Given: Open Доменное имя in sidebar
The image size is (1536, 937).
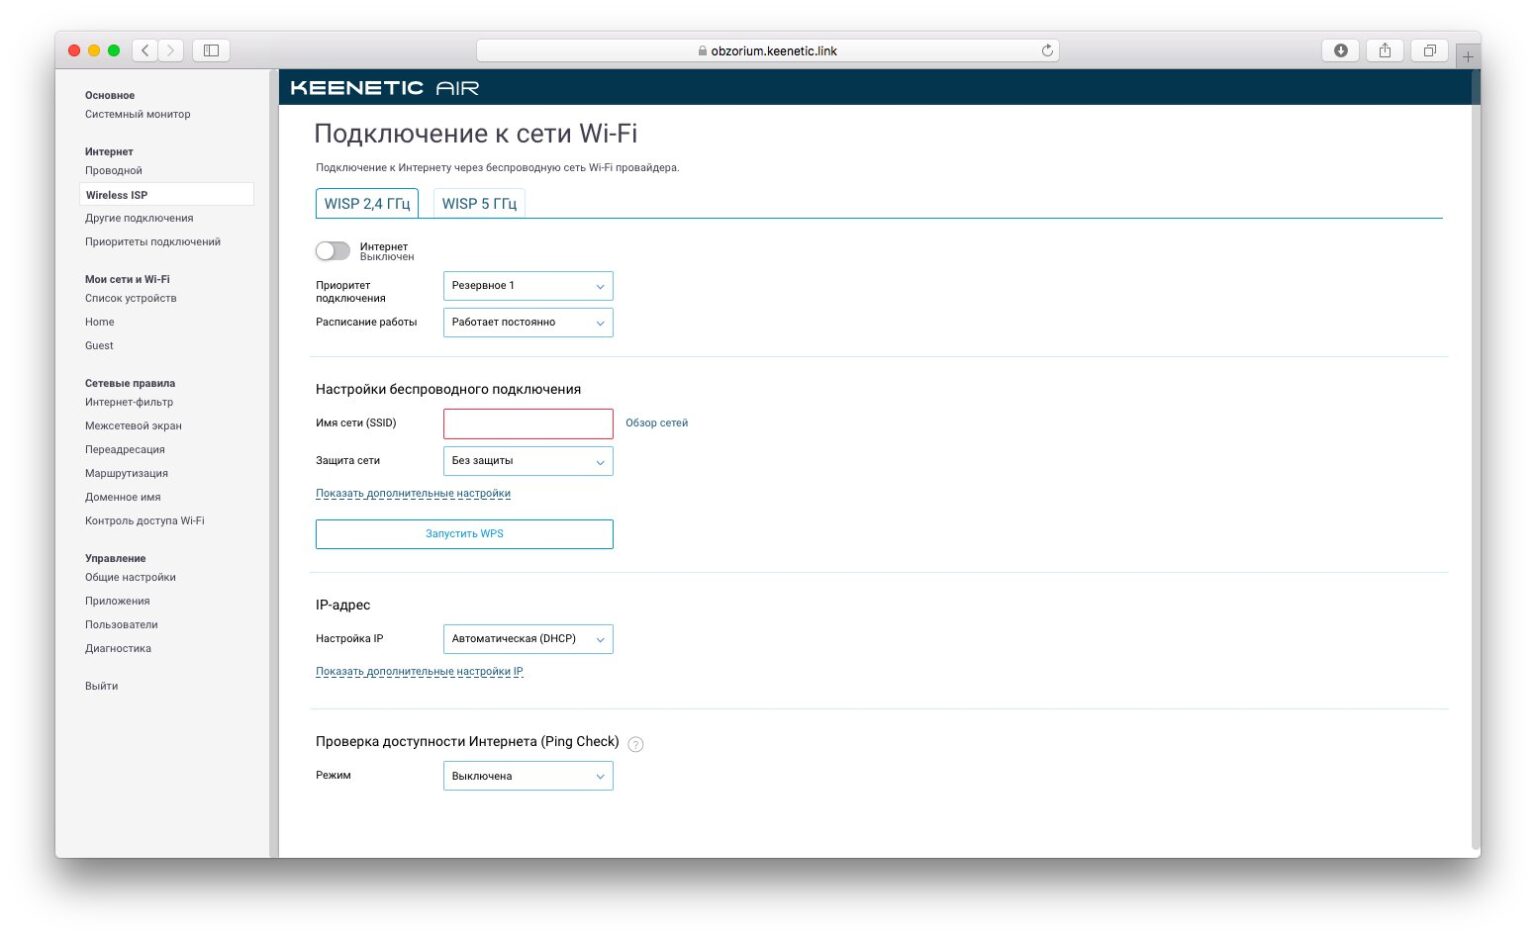Looking at the screenshot, I should tap(122, 497).
